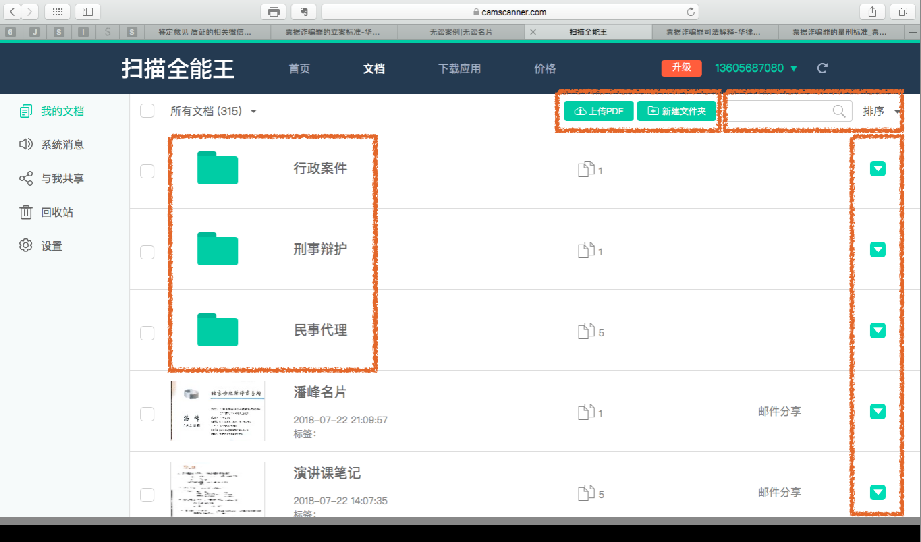Check the box for 民事代理 folder
Image resolution: width=921 pixels, height=542 pixels.
coord(147,333)
